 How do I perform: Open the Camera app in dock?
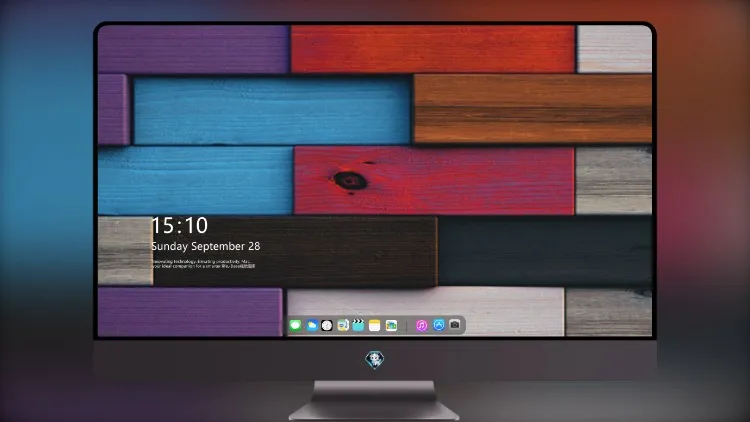pyautogui.click(x=455, y=325)
